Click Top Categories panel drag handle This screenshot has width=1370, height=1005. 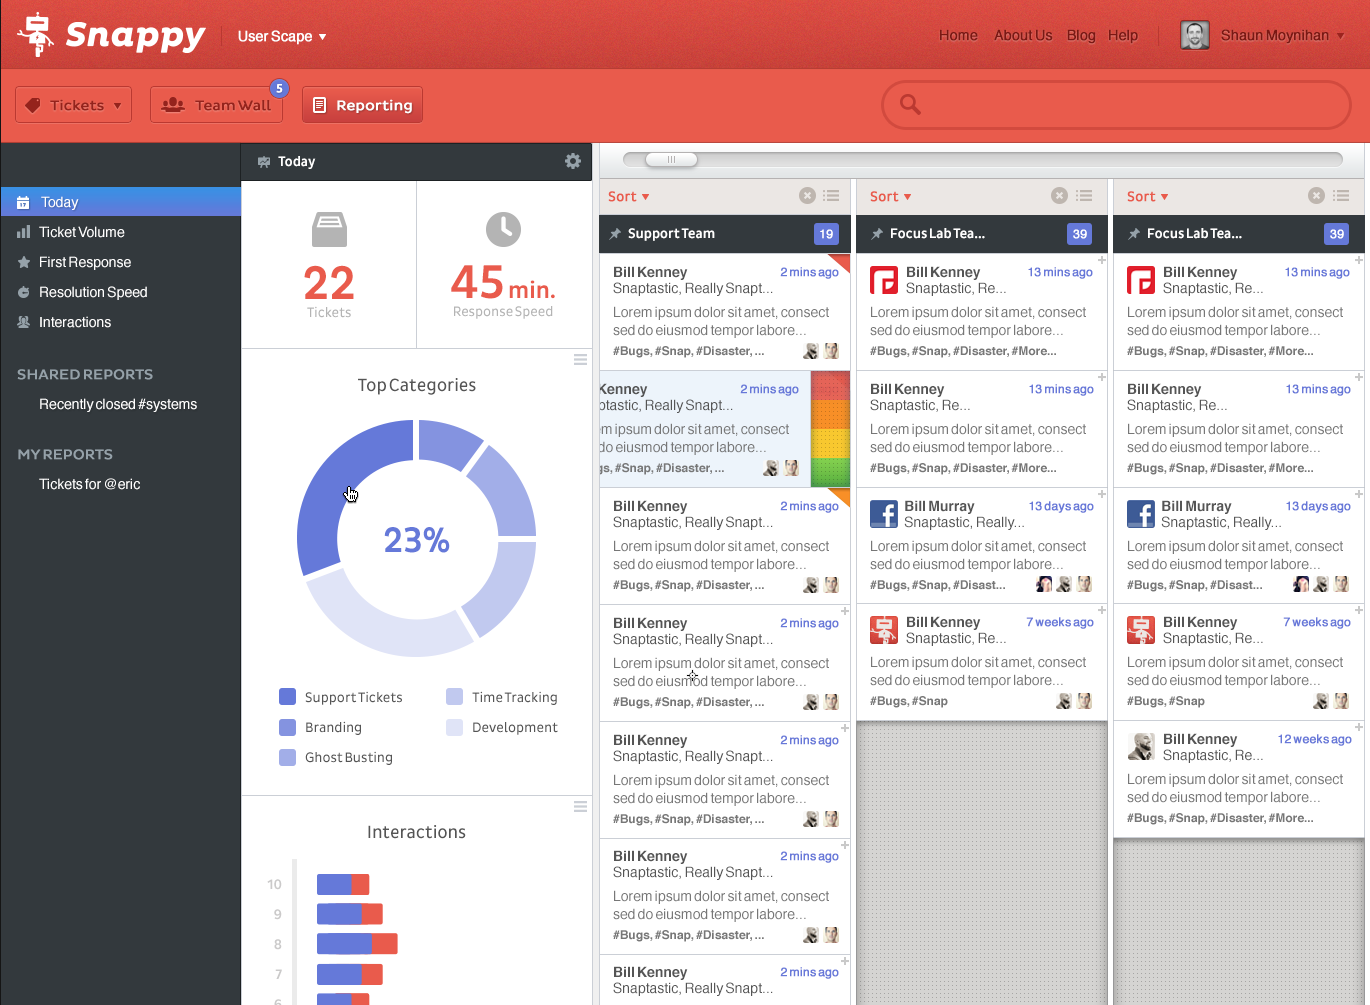click(580, 359)
